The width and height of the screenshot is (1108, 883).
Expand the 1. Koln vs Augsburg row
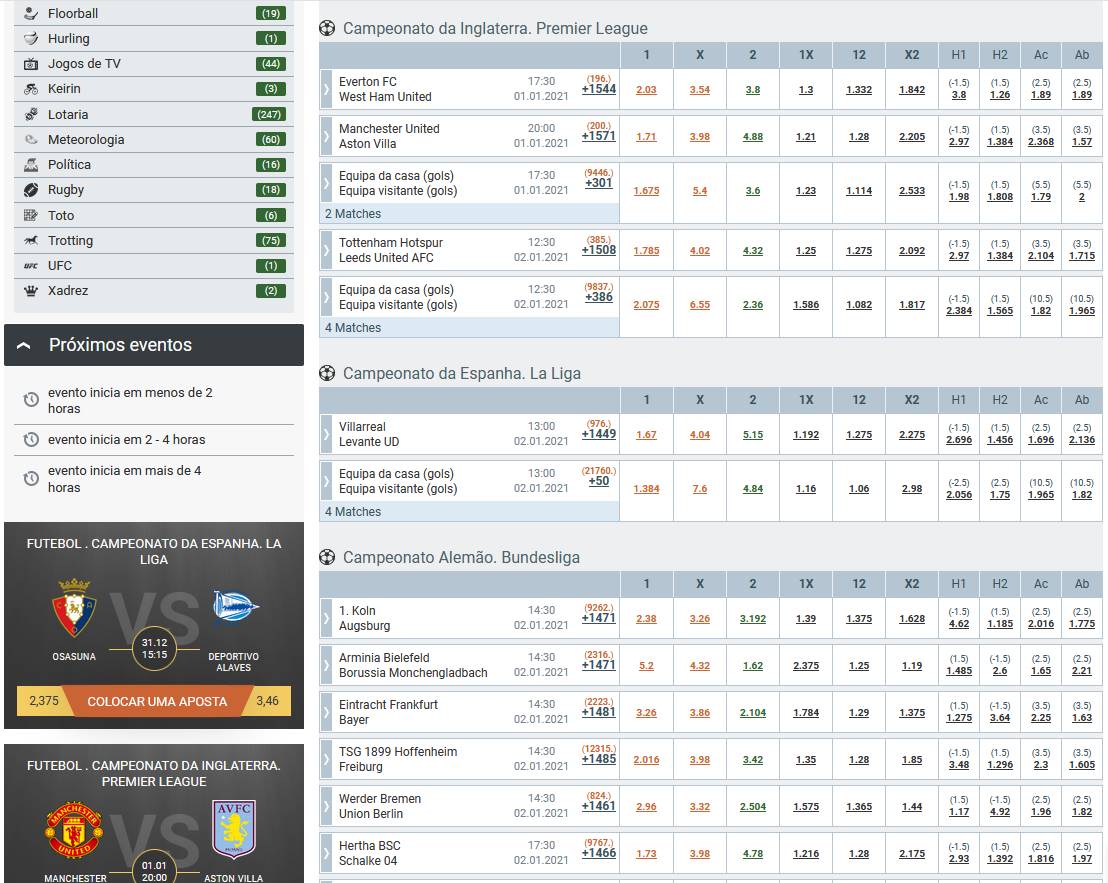326,618
